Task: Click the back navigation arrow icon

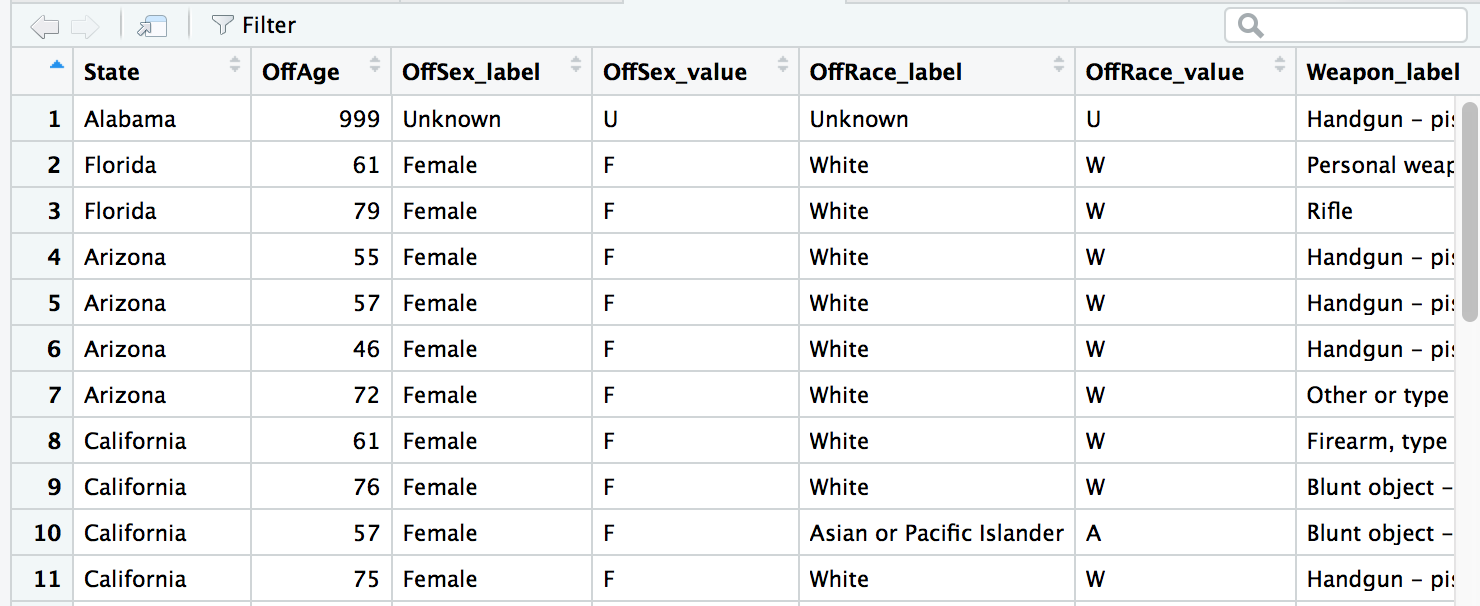Action: (x=46, y=25)
